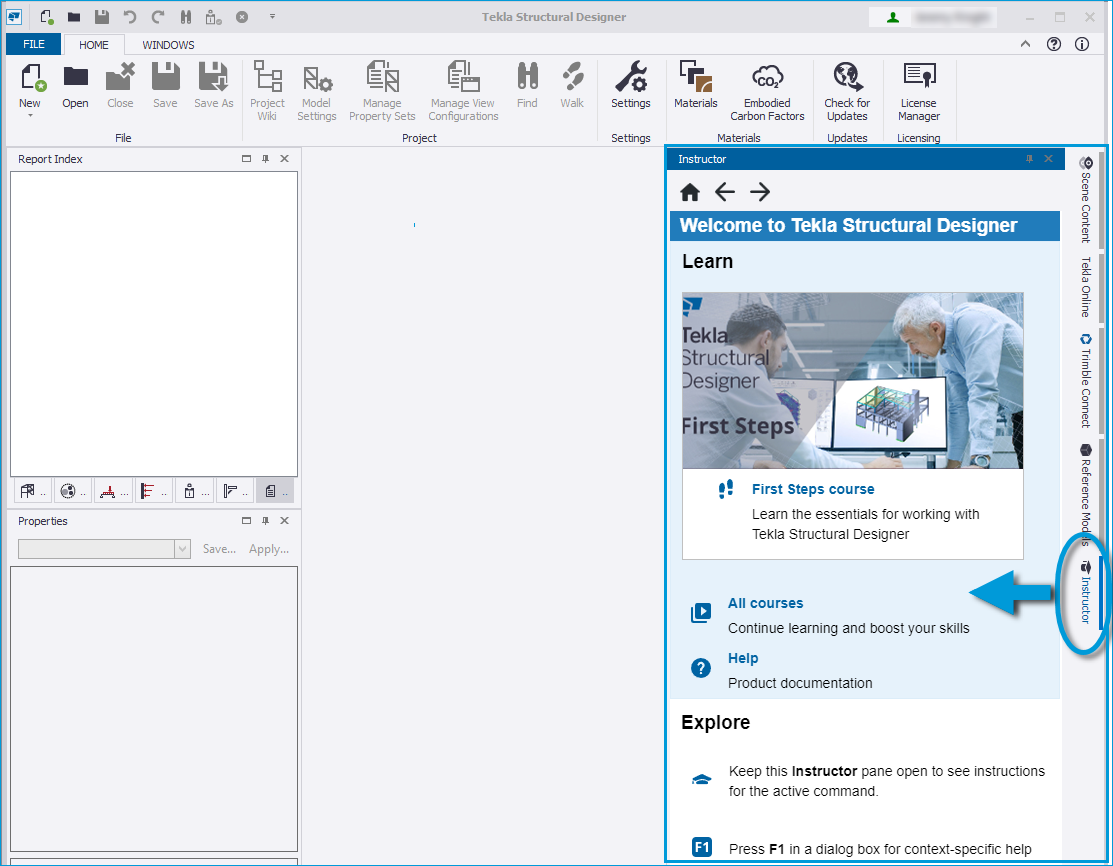The image size is (1113, 866).
Task: Open the All courses link
Action: pos(765,603)
